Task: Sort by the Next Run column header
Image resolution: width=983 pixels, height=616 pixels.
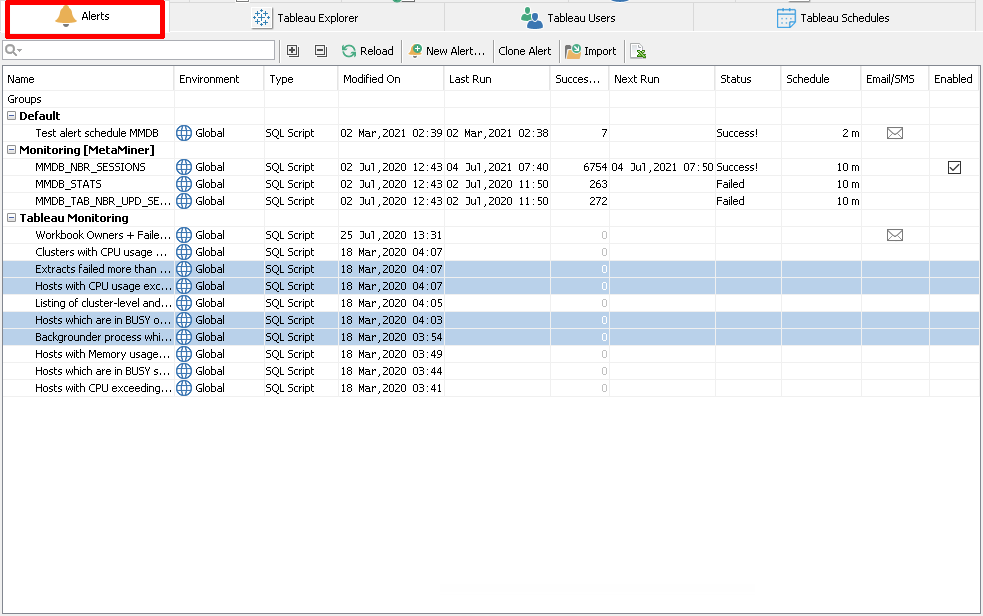Action: (x=662, y=79)
